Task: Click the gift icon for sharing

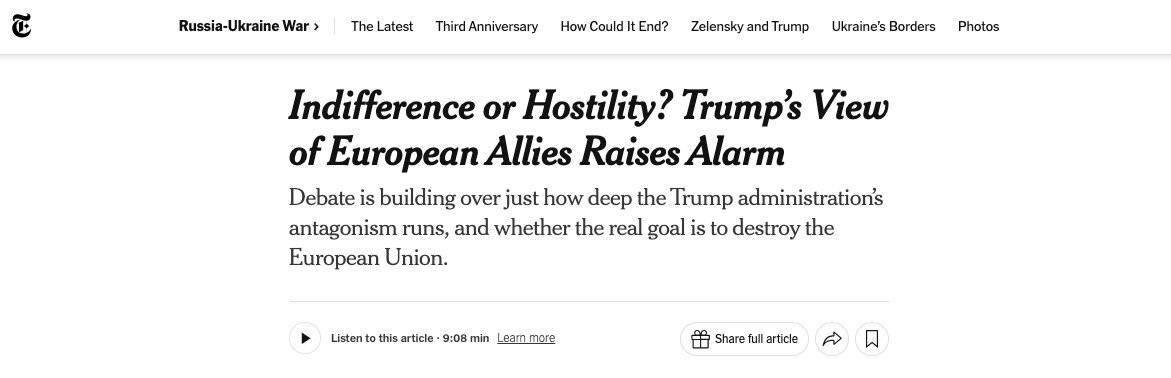Action: tap(700, 339)
